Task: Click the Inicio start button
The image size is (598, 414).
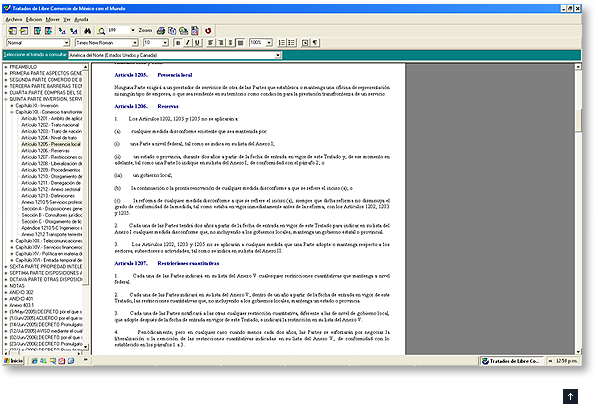Action: click(x=13, y=361)
